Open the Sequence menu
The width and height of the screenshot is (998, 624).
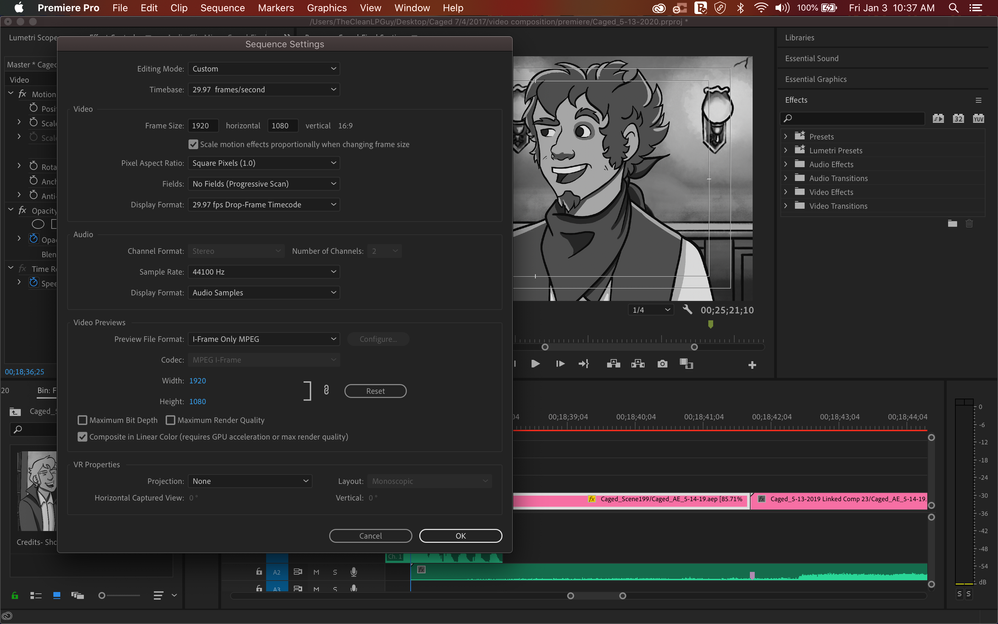(222, 8)
